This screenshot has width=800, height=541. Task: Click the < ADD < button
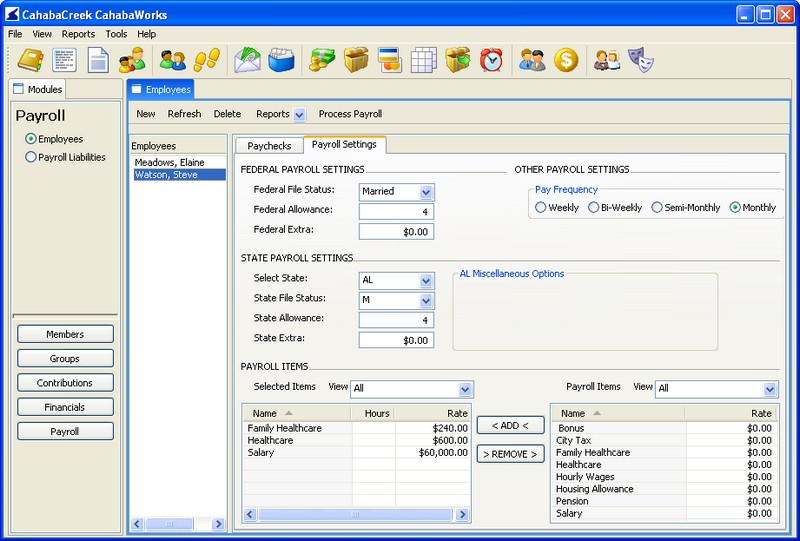click(x=509, y=426)
